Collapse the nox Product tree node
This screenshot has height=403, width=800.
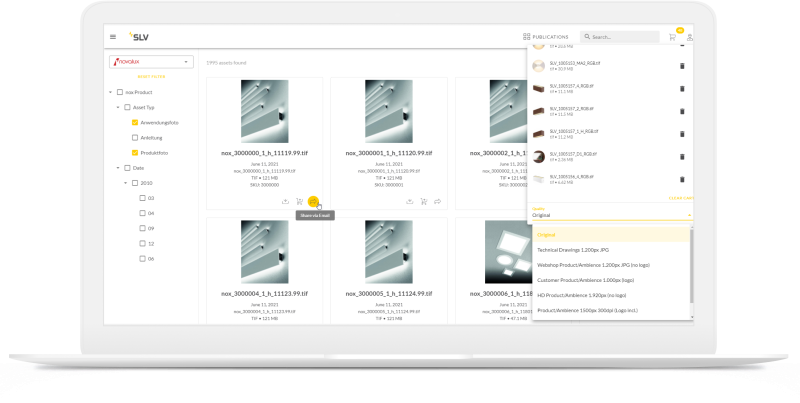[110, 92]
